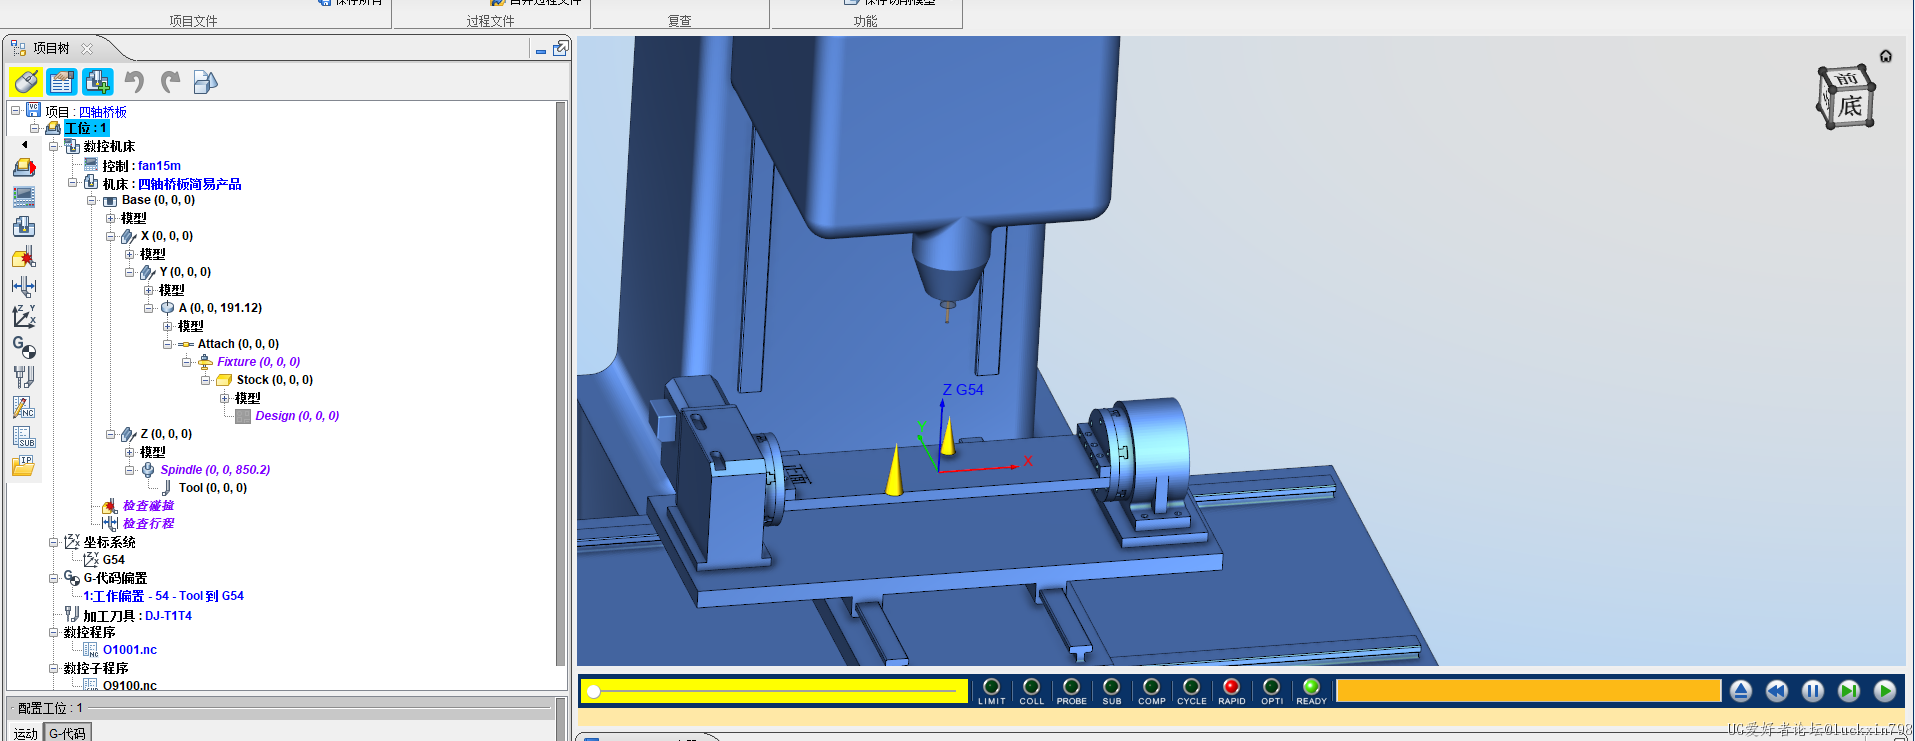Screen dimensions: 1915x741
Task: Click the PROBE status light
Action: pos(1072,687)
